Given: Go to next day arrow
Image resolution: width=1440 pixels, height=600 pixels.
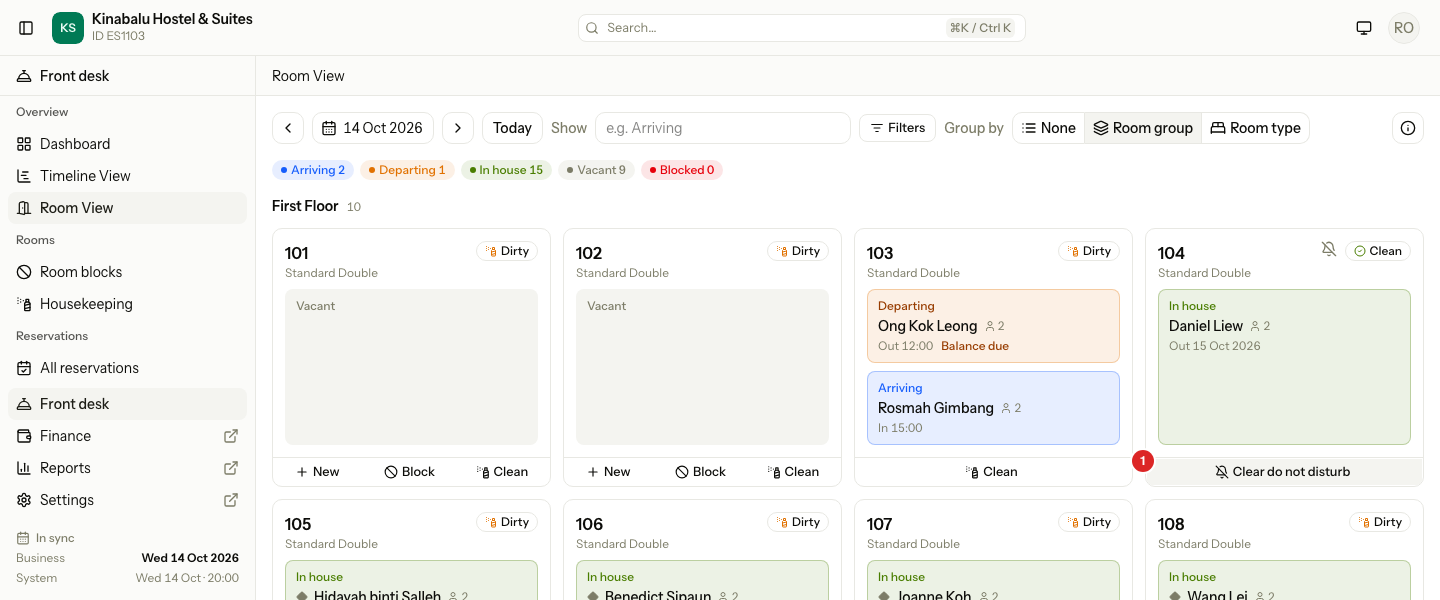Looking at the screenshot, I should [x=458, y=128].
